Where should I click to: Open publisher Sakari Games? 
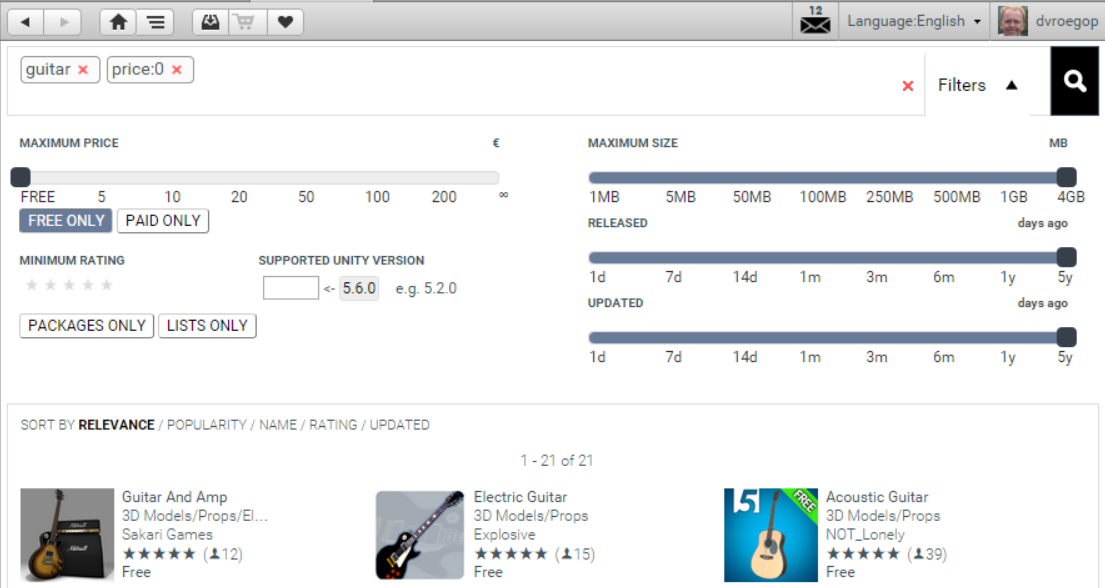point(167,534)
